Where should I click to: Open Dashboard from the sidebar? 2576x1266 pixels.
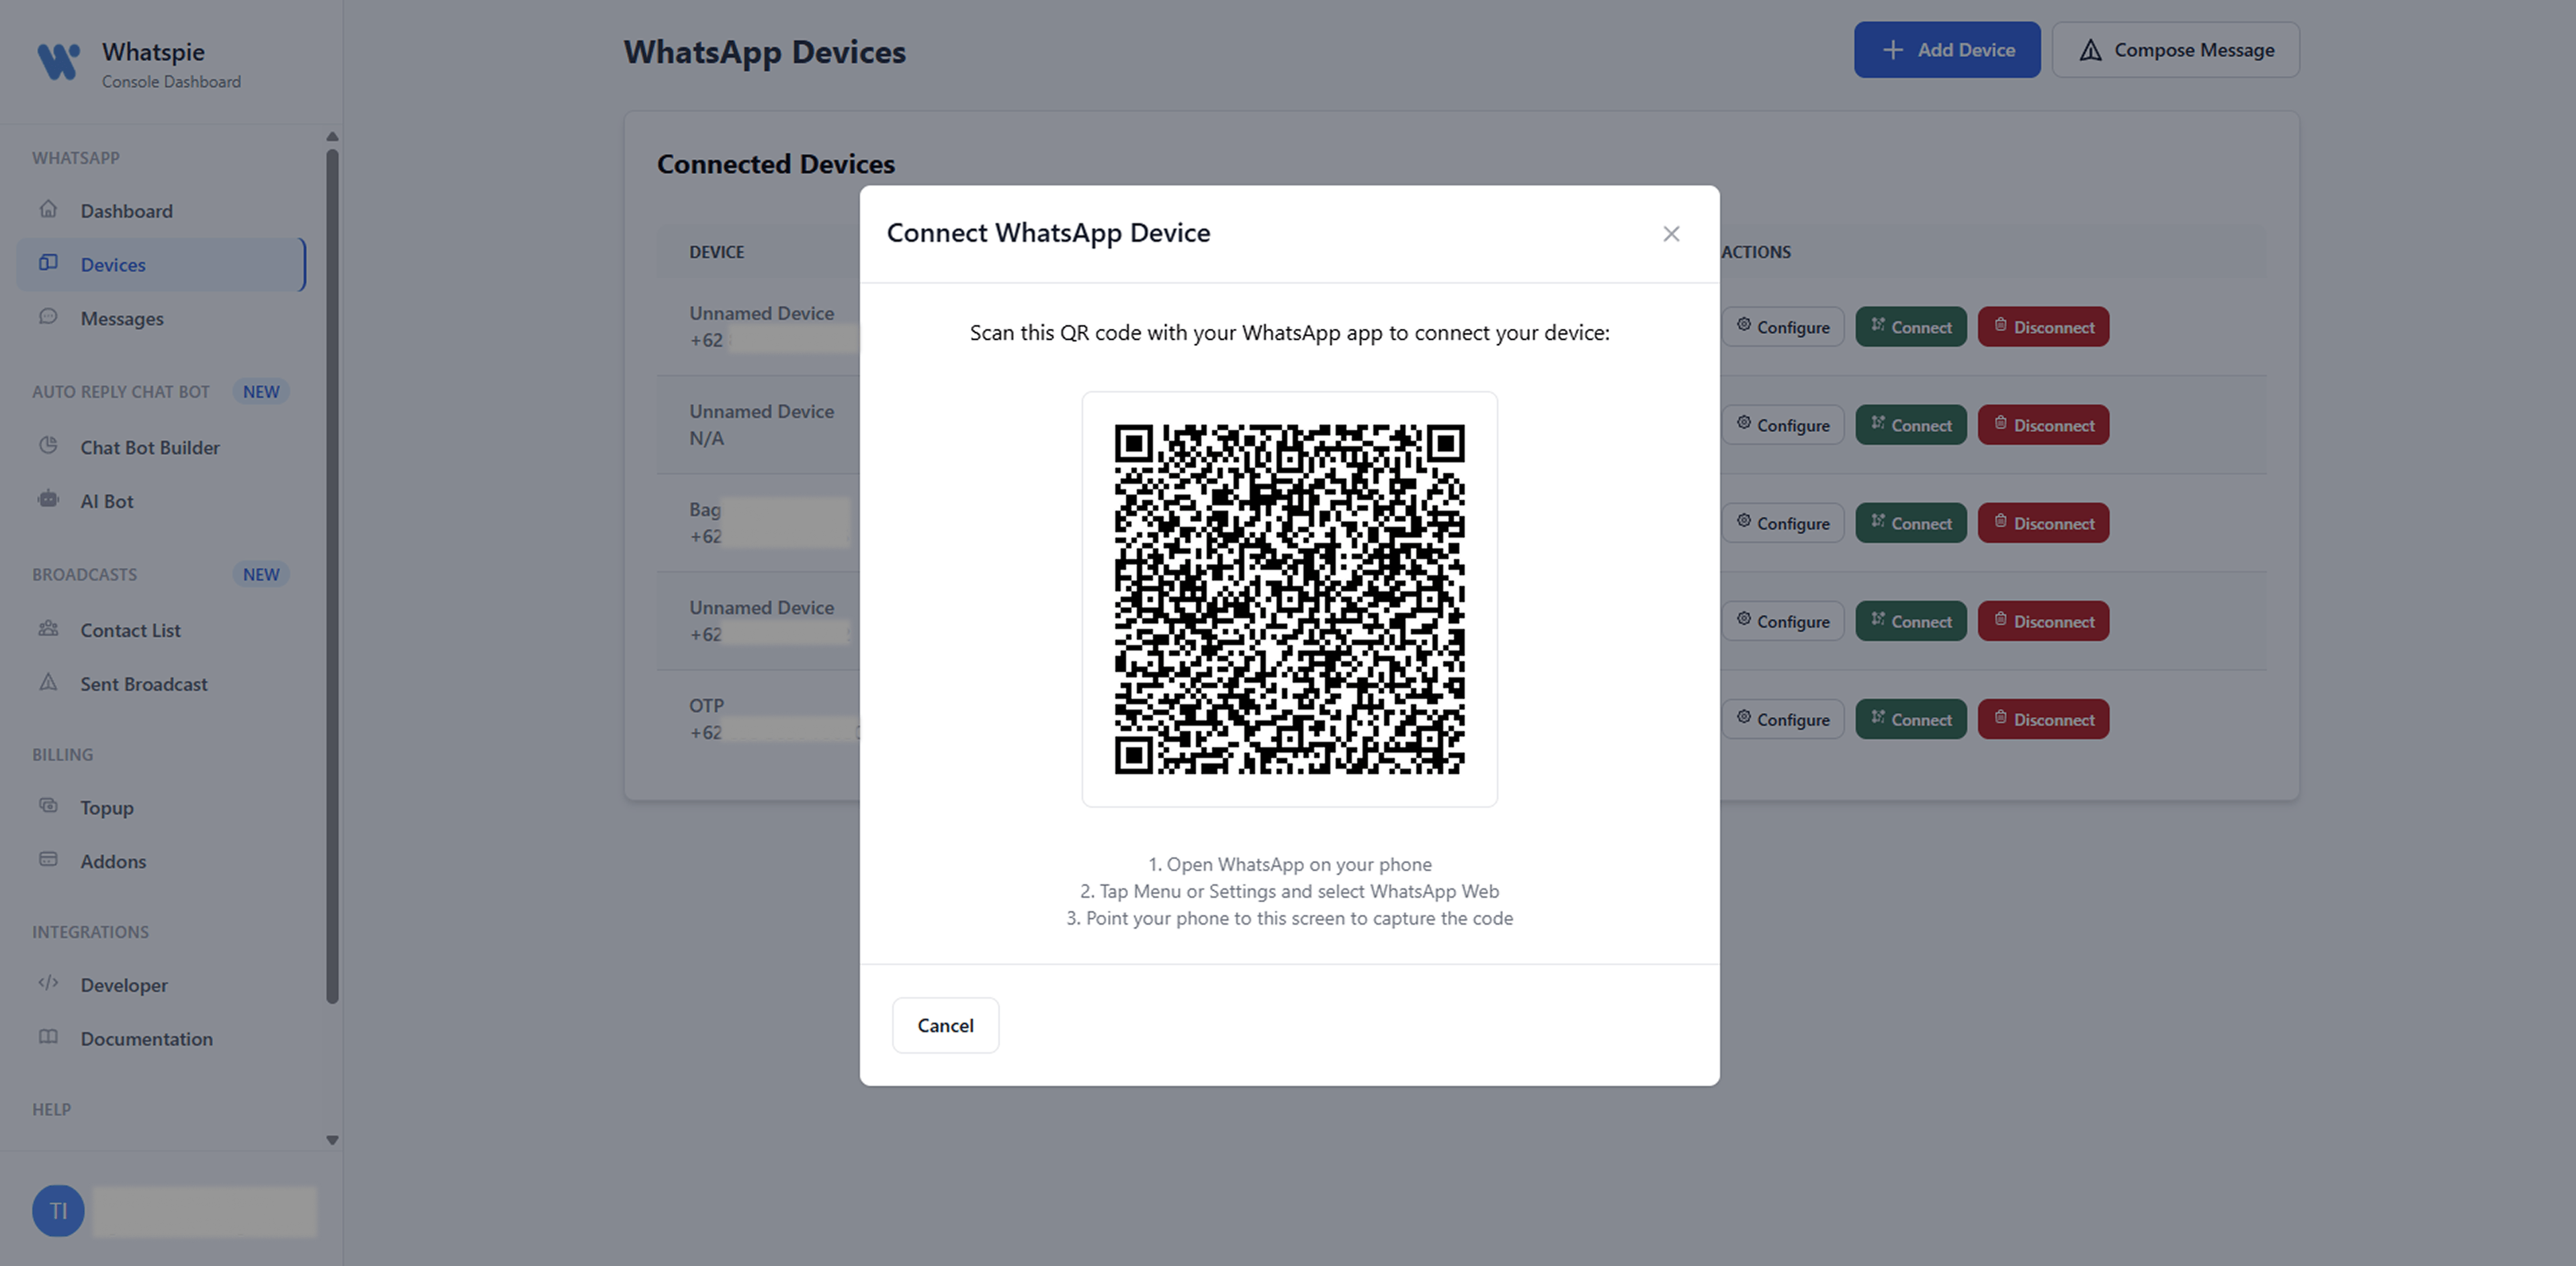click(x=160, y=211)
